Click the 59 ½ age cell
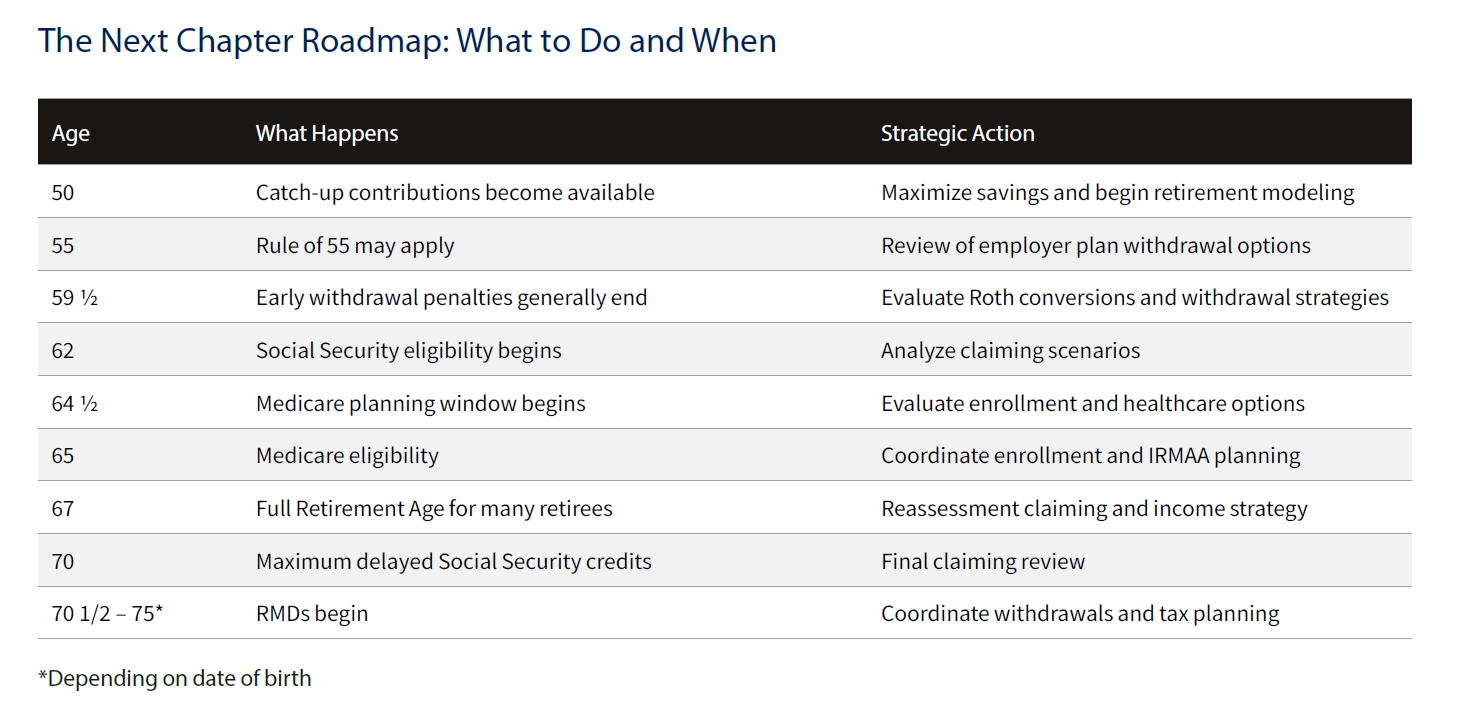 [75, 297]
